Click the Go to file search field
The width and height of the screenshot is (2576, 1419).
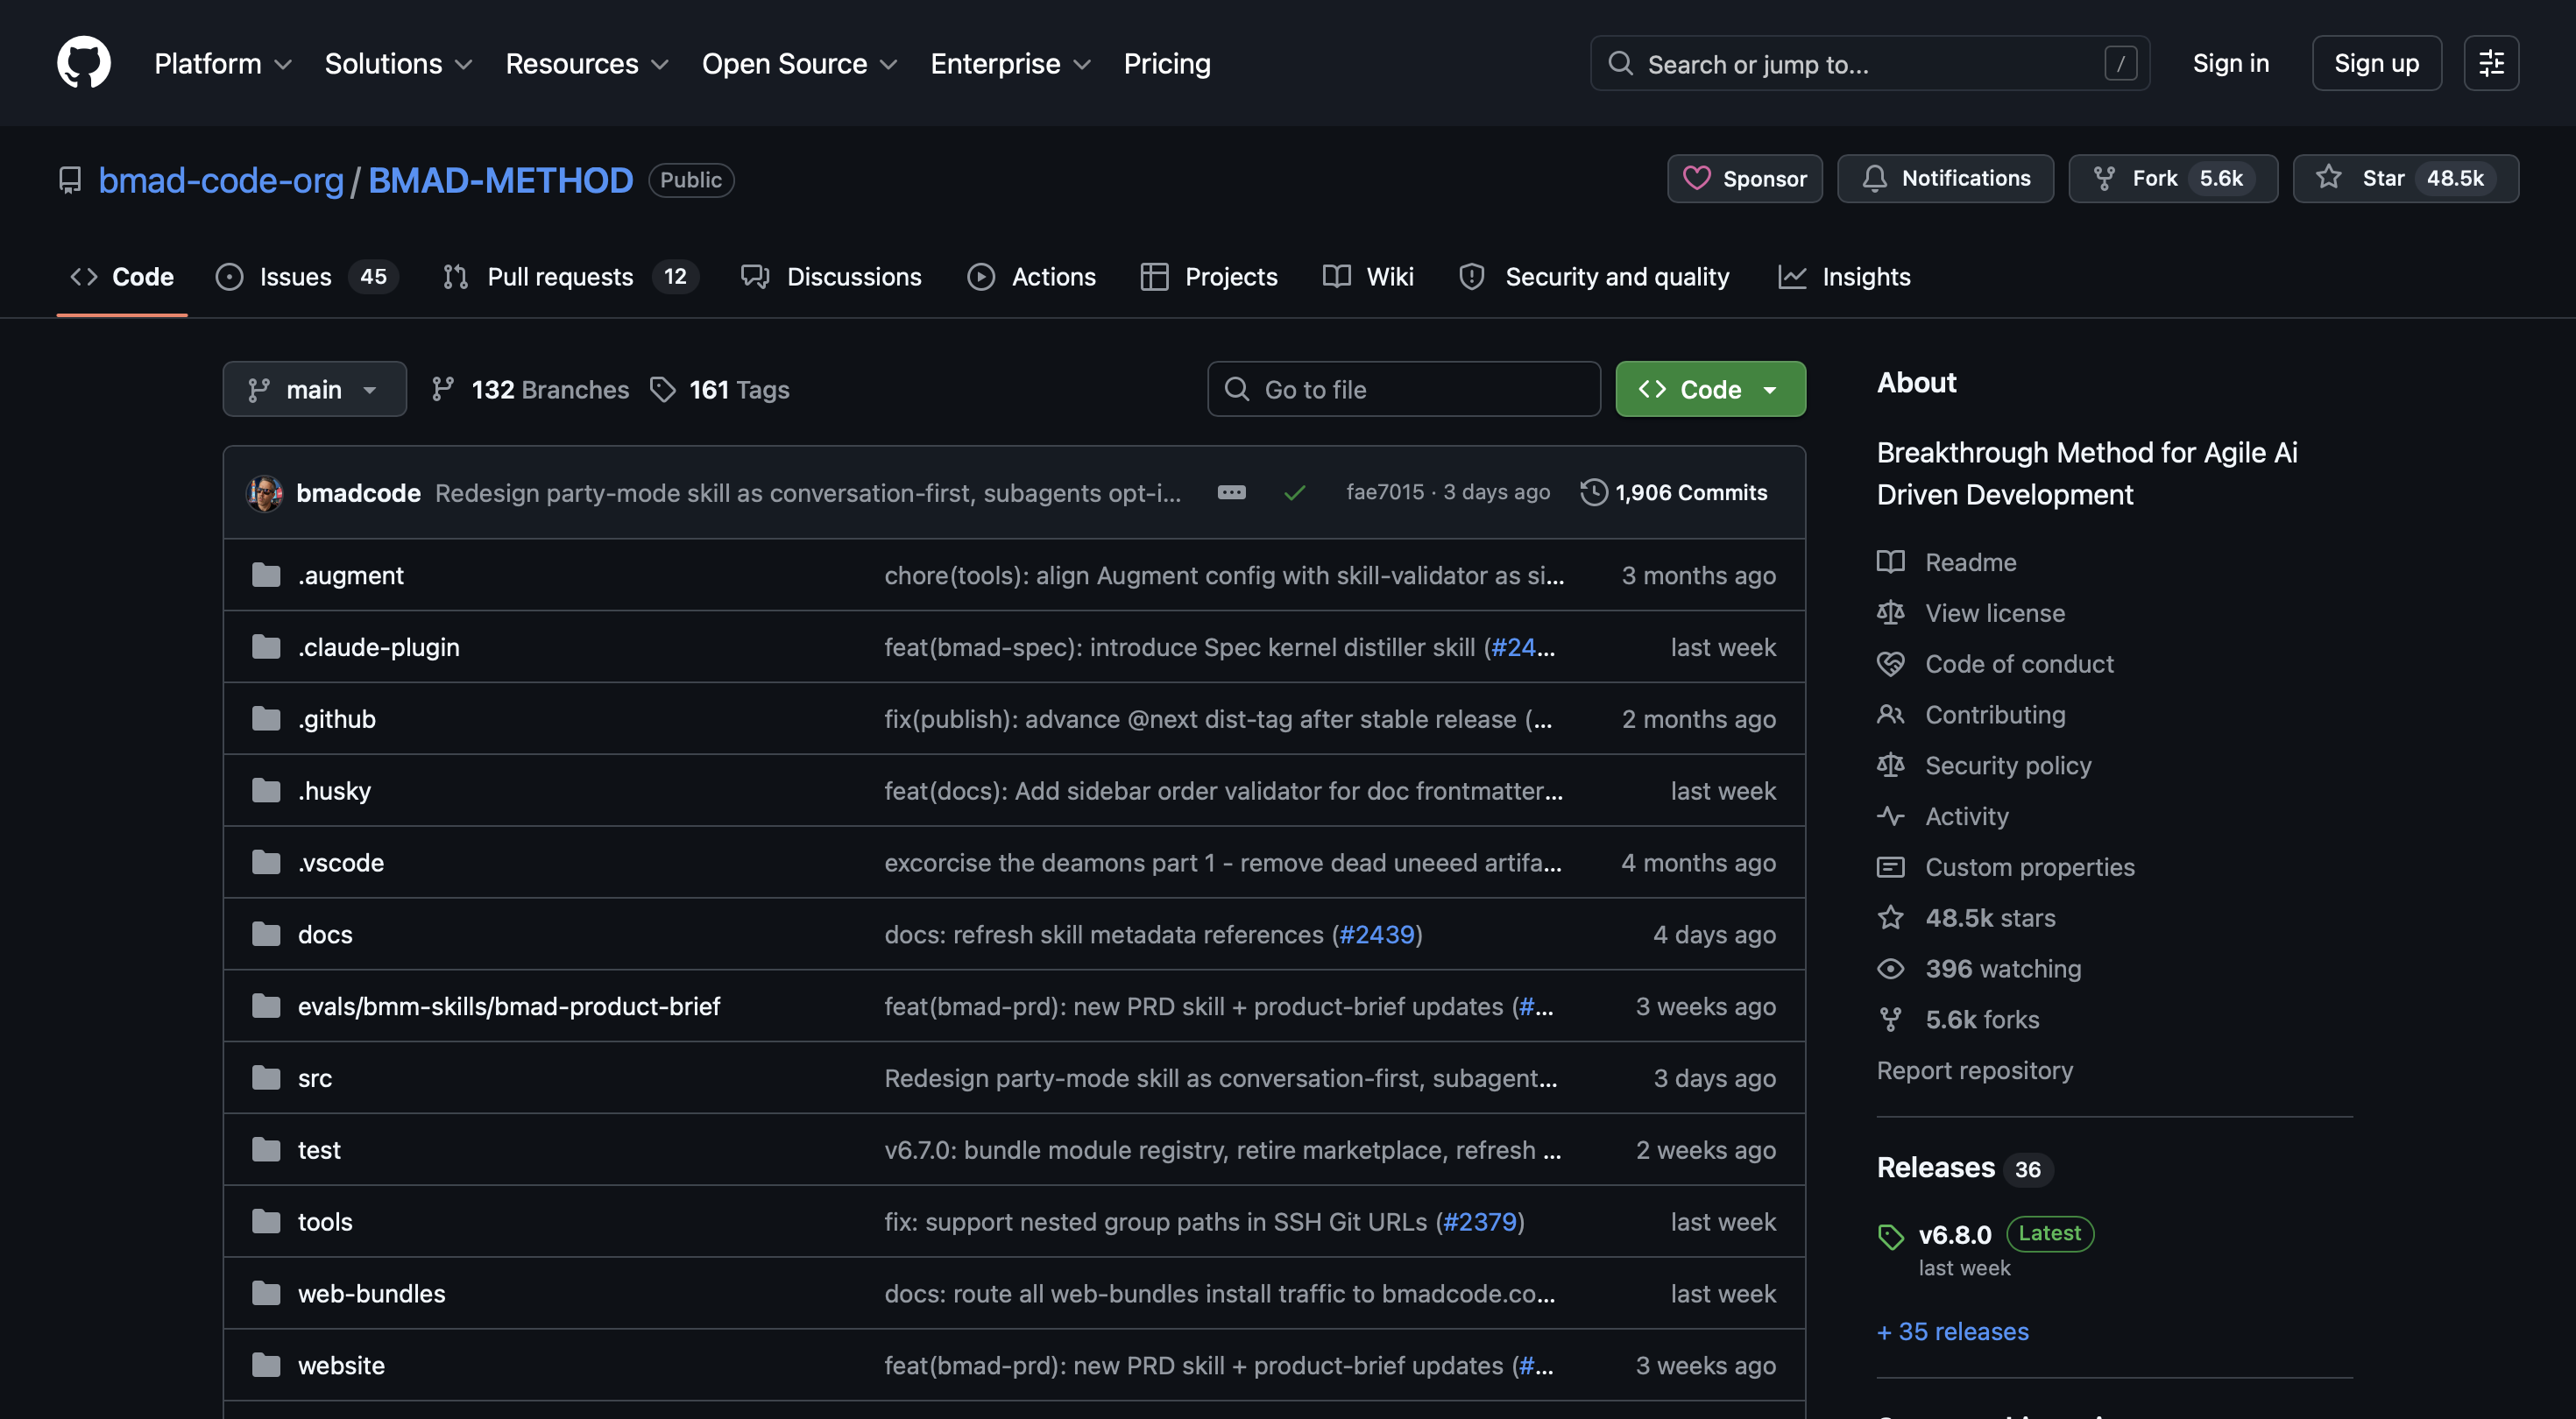(x=1404, y=389)
